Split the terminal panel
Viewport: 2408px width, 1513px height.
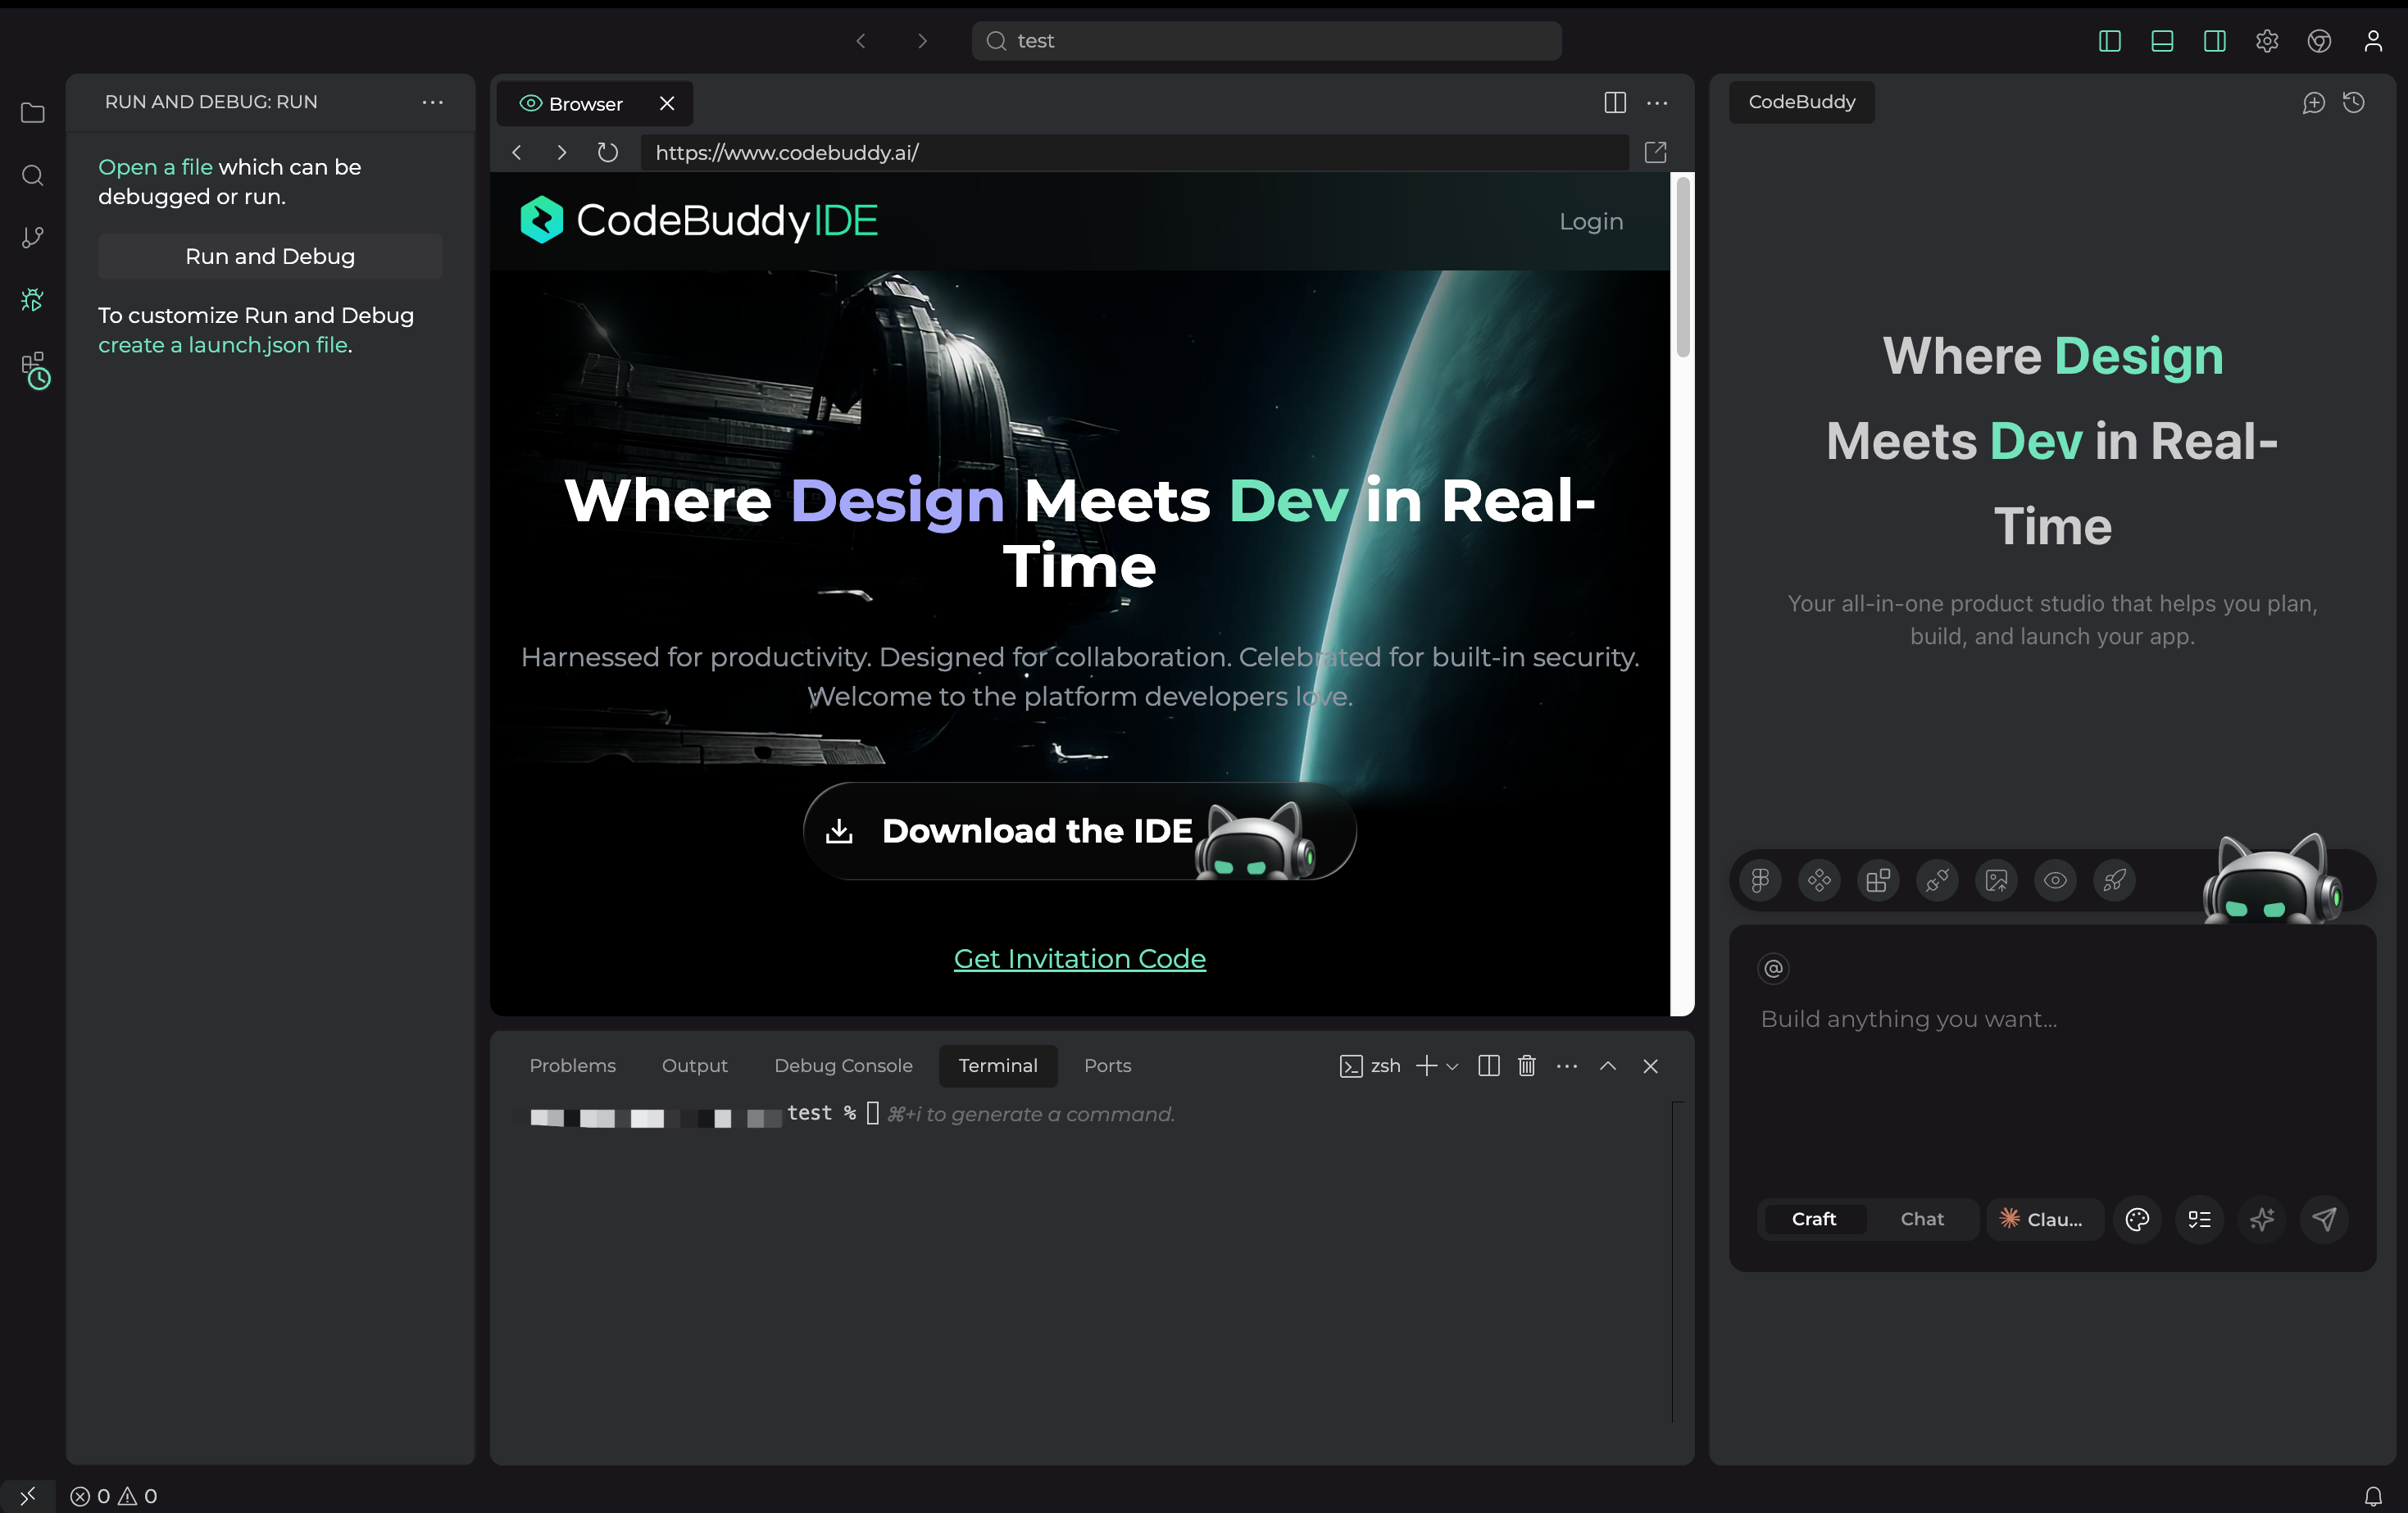tap(1488, 1066)
